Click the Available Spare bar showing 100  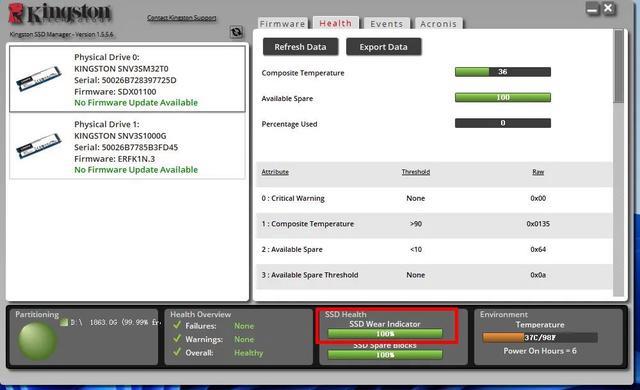(x=503, y=98)
